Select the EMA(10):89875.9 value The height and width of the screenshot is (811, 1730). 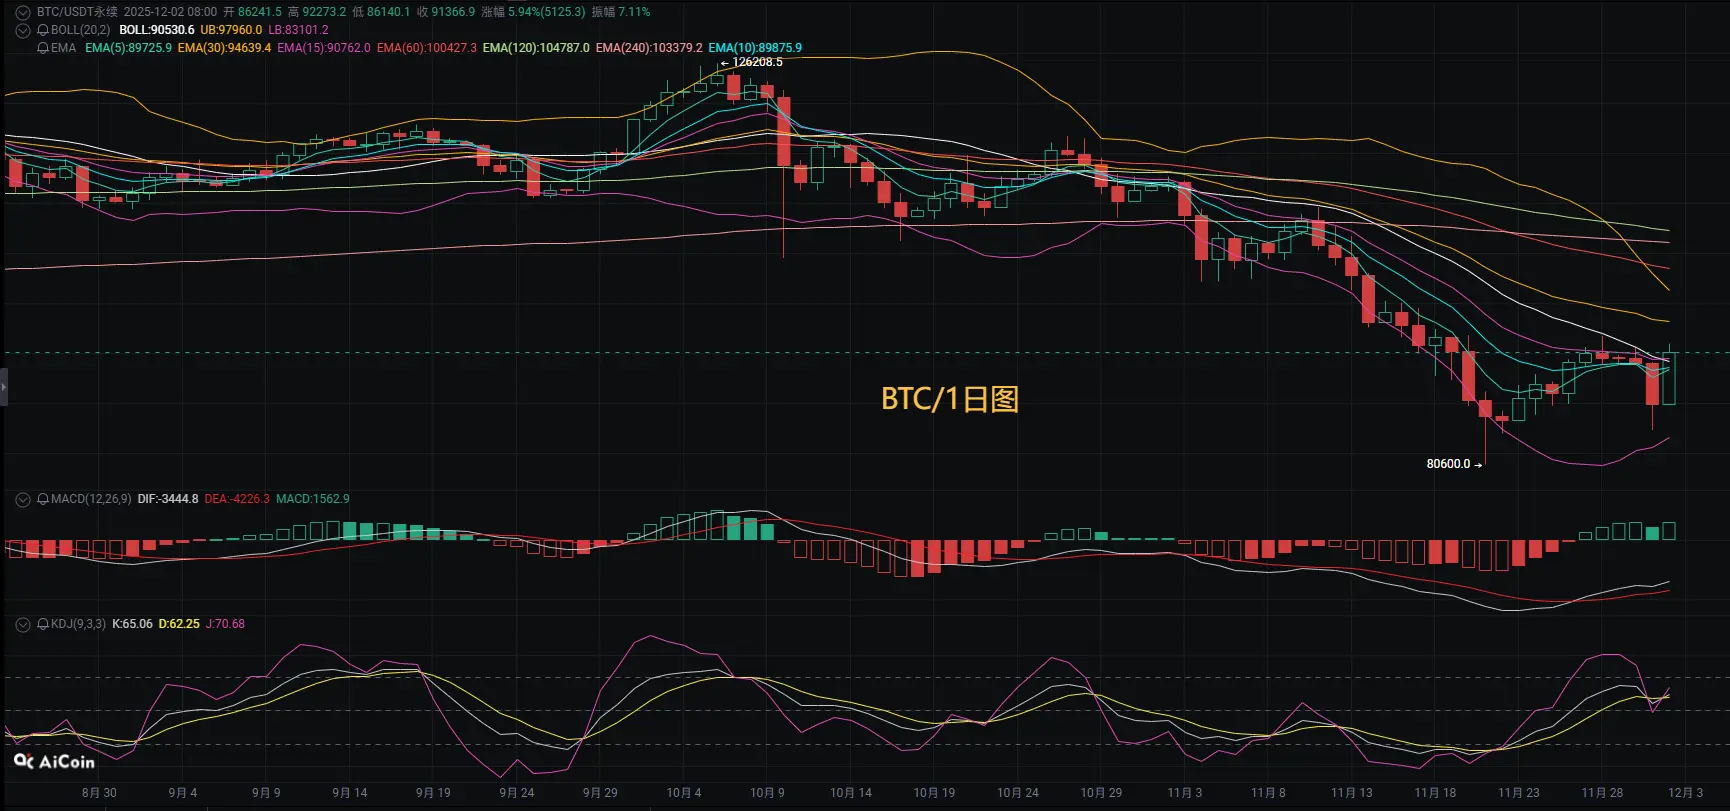755,48
